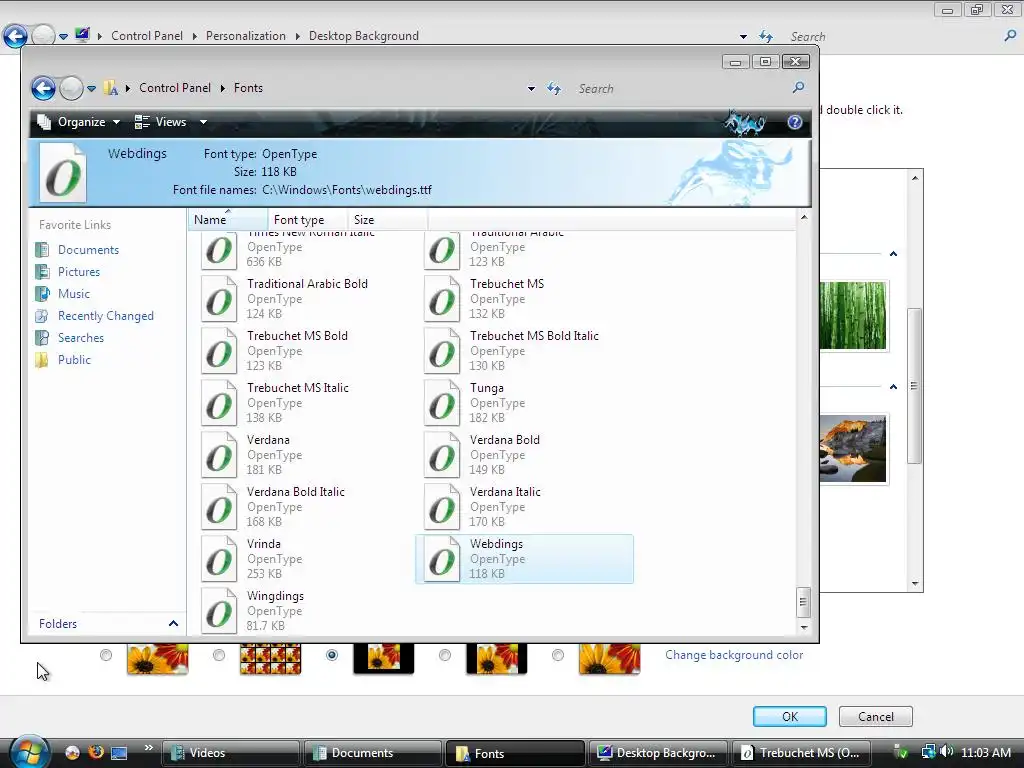Select the Verdana font icon
Image resolution: width=1024 pixels, height=768 pixels.
tap(219, 455)
